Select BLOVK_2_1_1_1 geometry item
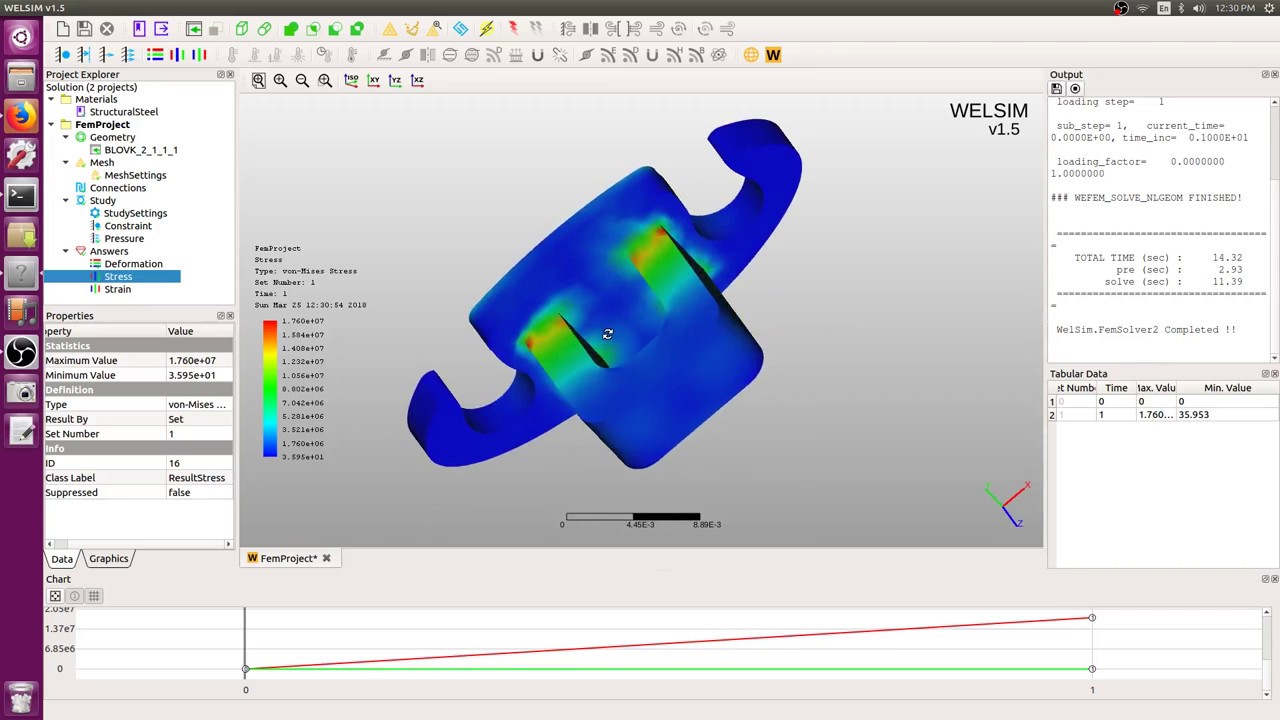Screen dimensions: 1280x720 click(141, 150)
